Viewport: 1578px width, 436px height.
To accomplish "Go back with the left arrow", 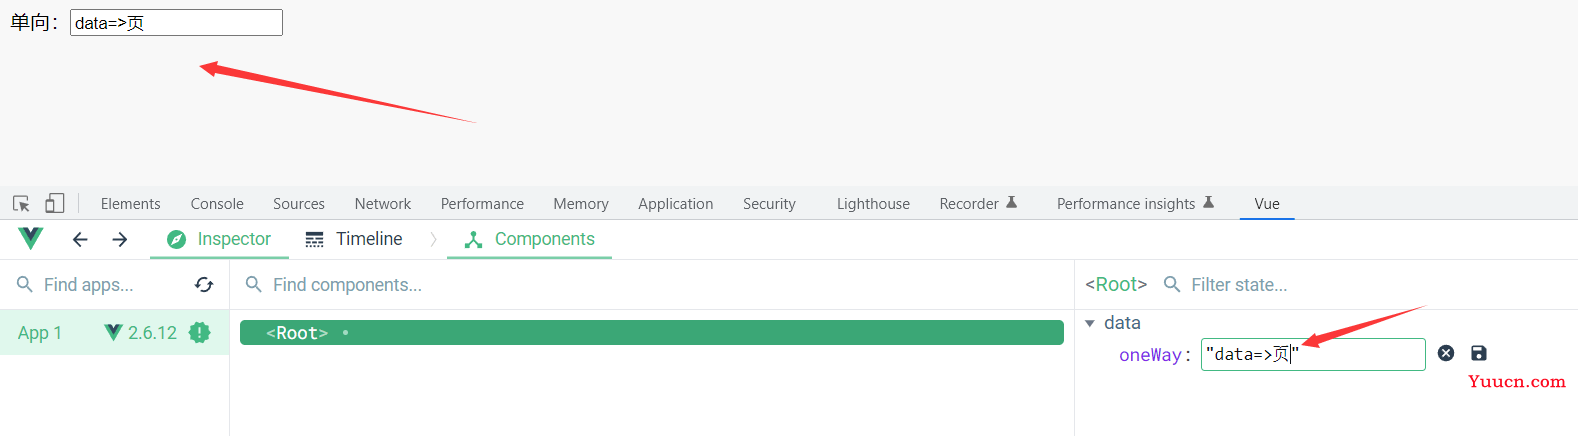I will coord(80,239).
